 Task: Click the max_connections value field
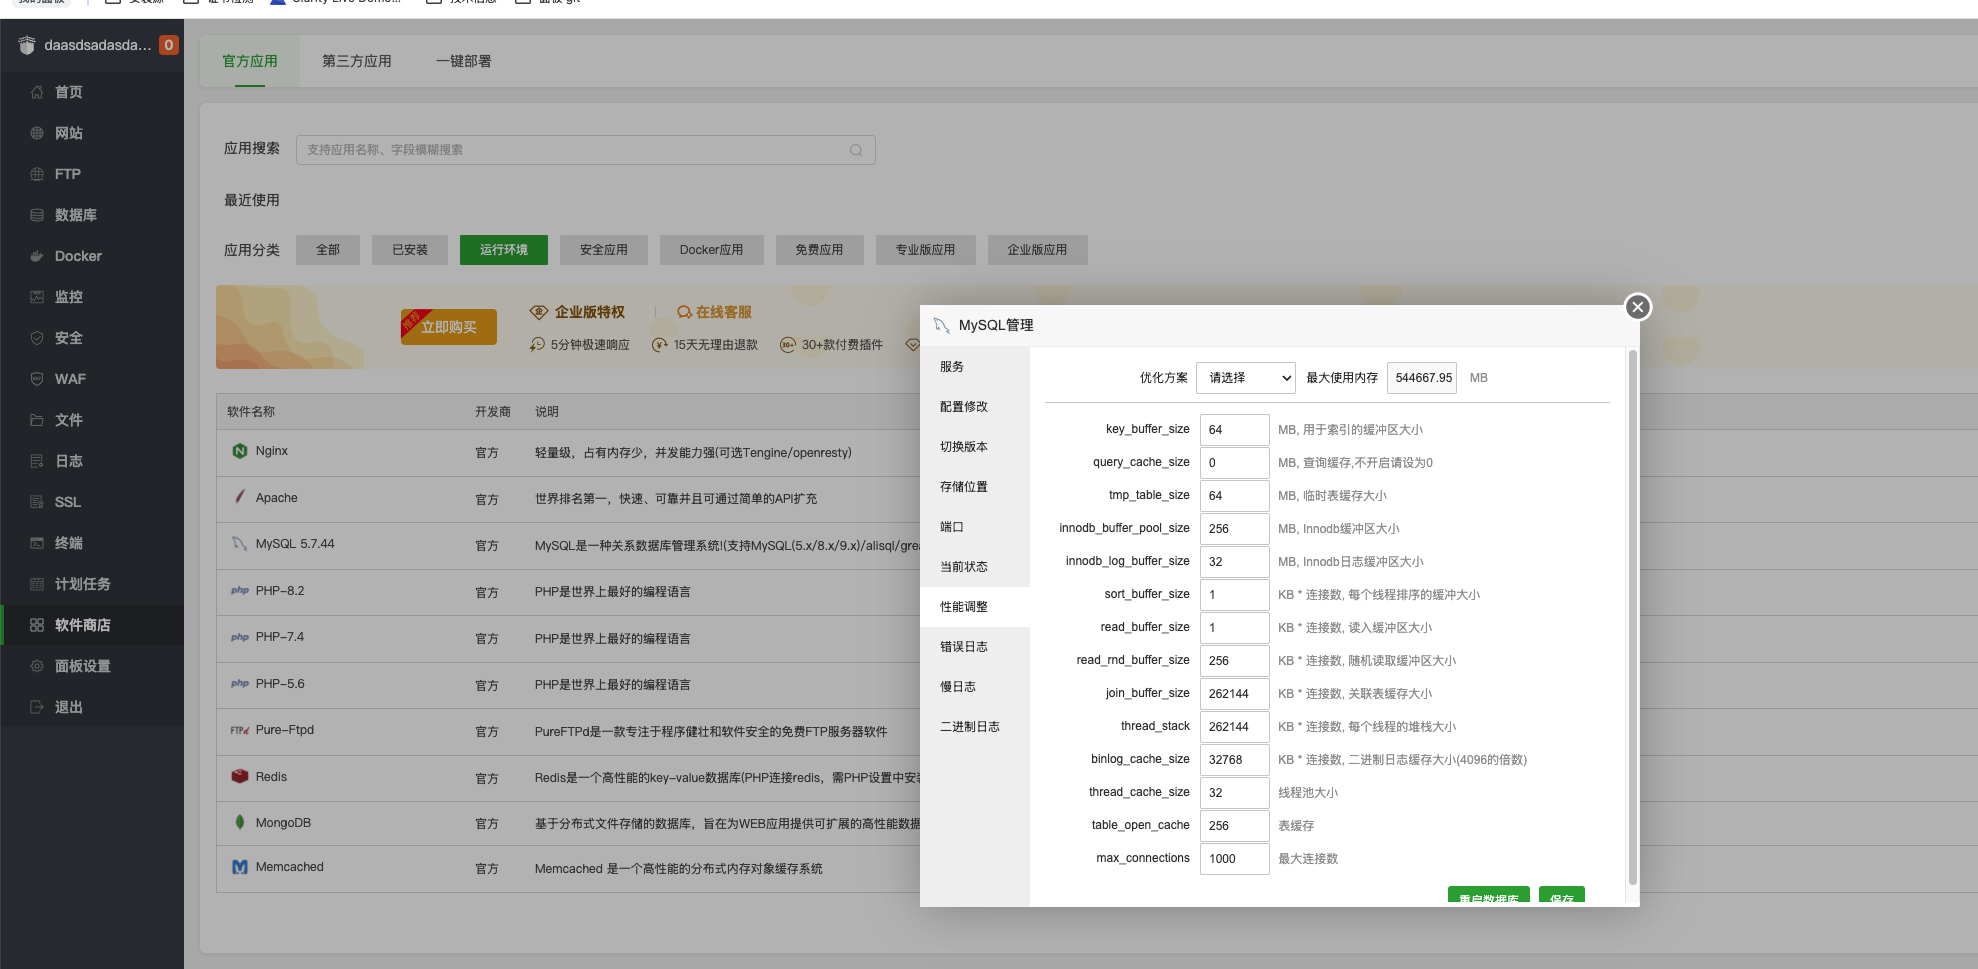coord(1235,859)
